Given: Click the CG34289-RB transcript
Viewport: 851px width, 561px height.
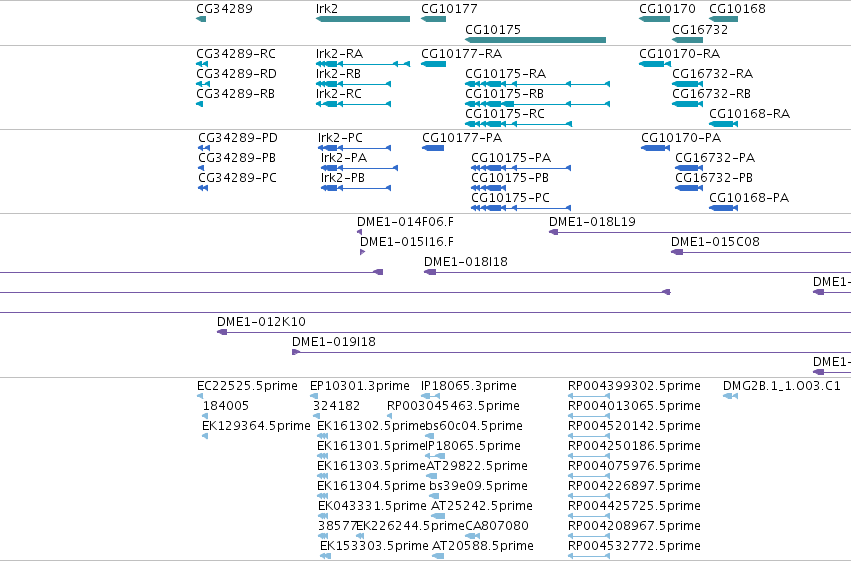Looking at the screenshot, I should click(x=236, y=94).
